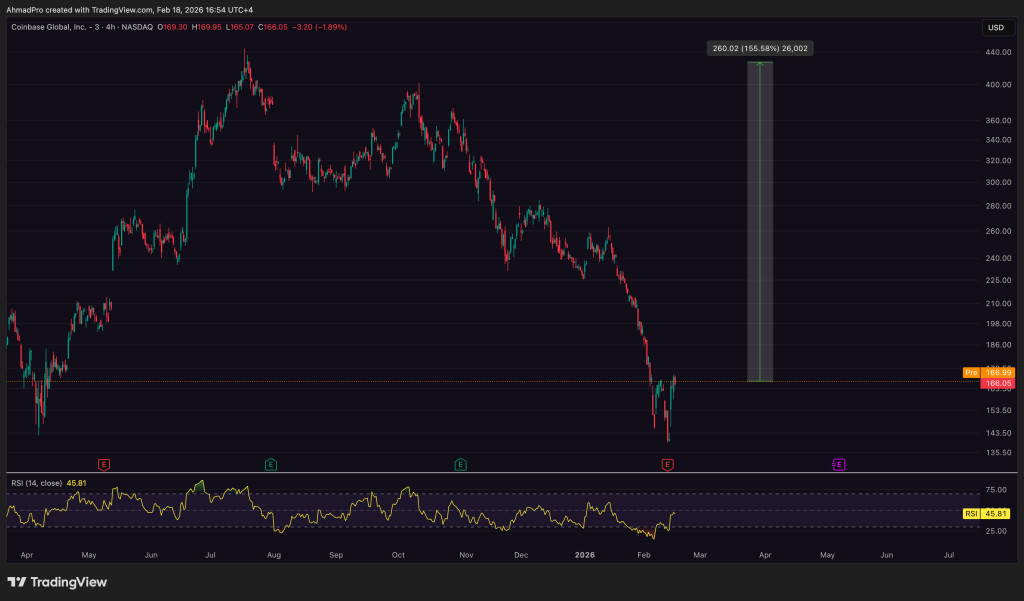Click the TradingView logo
This screenshot has height=601, width=1024.
pyautogui.click(x=57, y=582)
